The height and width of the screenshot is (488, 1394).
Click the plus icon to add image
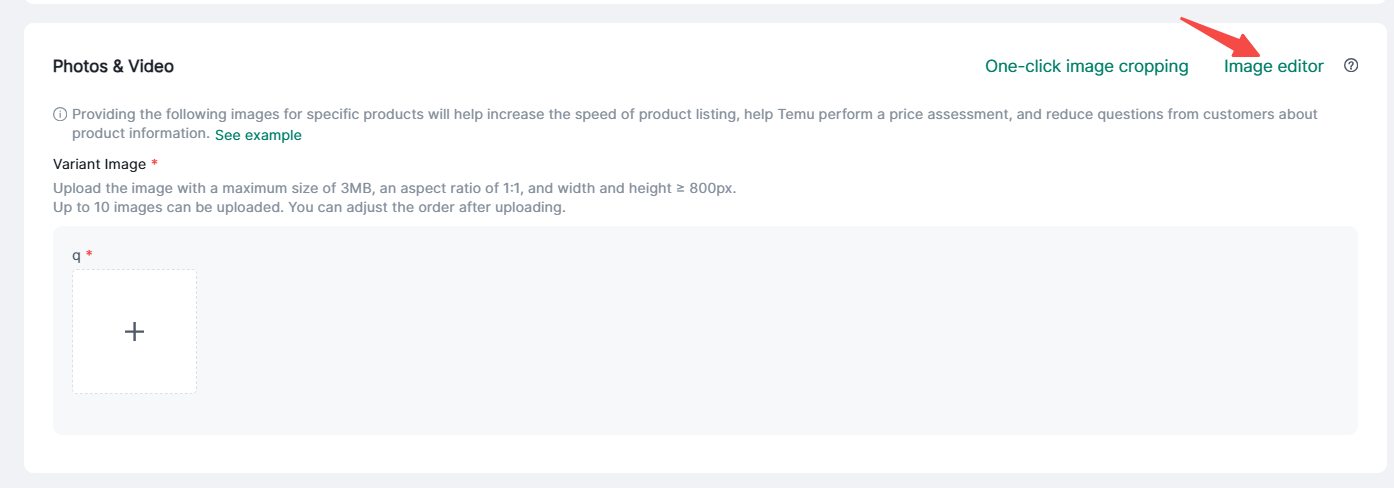point(134,331)
